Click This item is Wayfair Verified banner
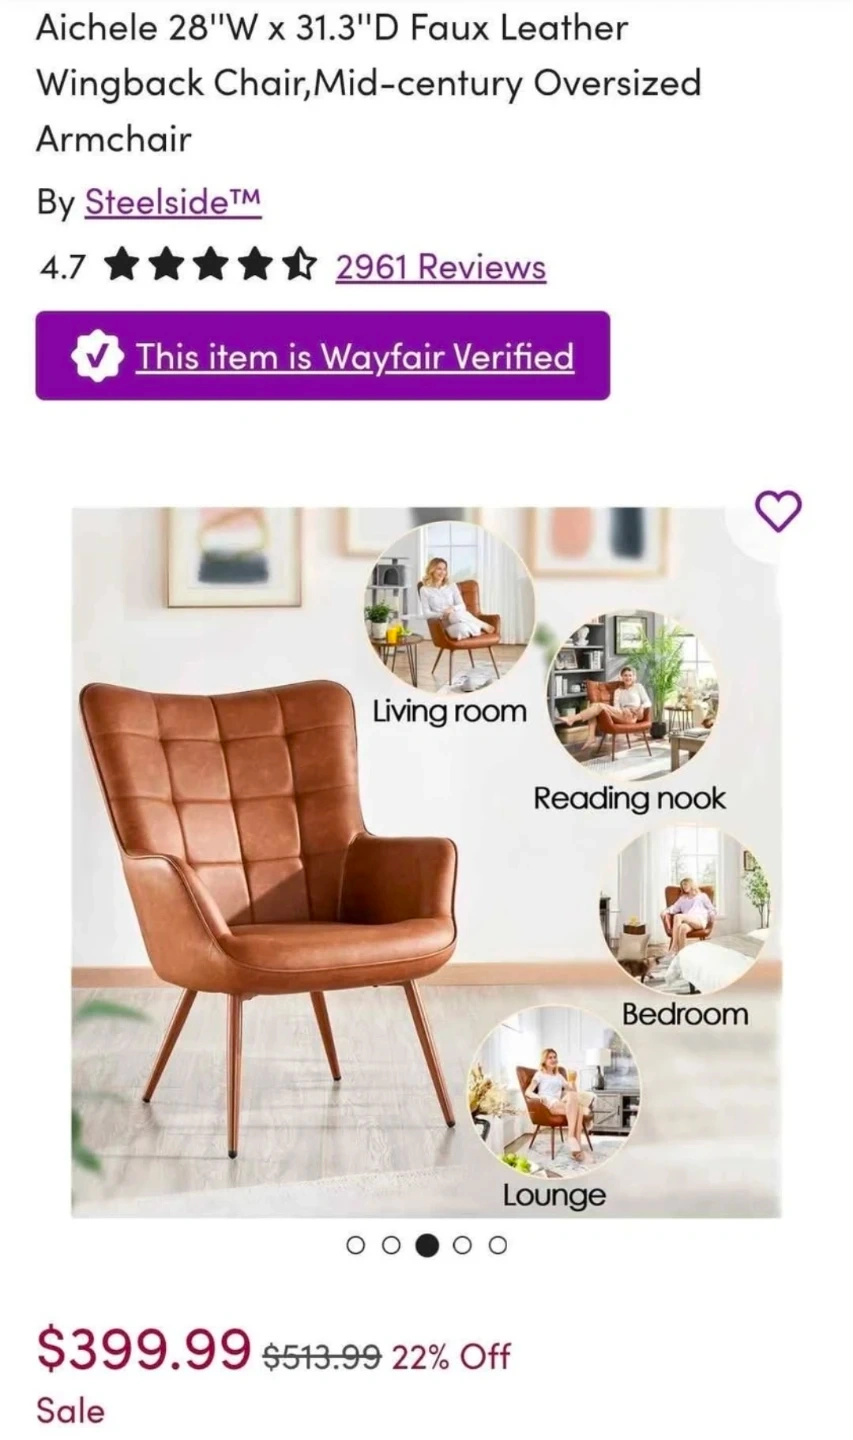This screenshot has height=1440, width=853. [323, 356]
